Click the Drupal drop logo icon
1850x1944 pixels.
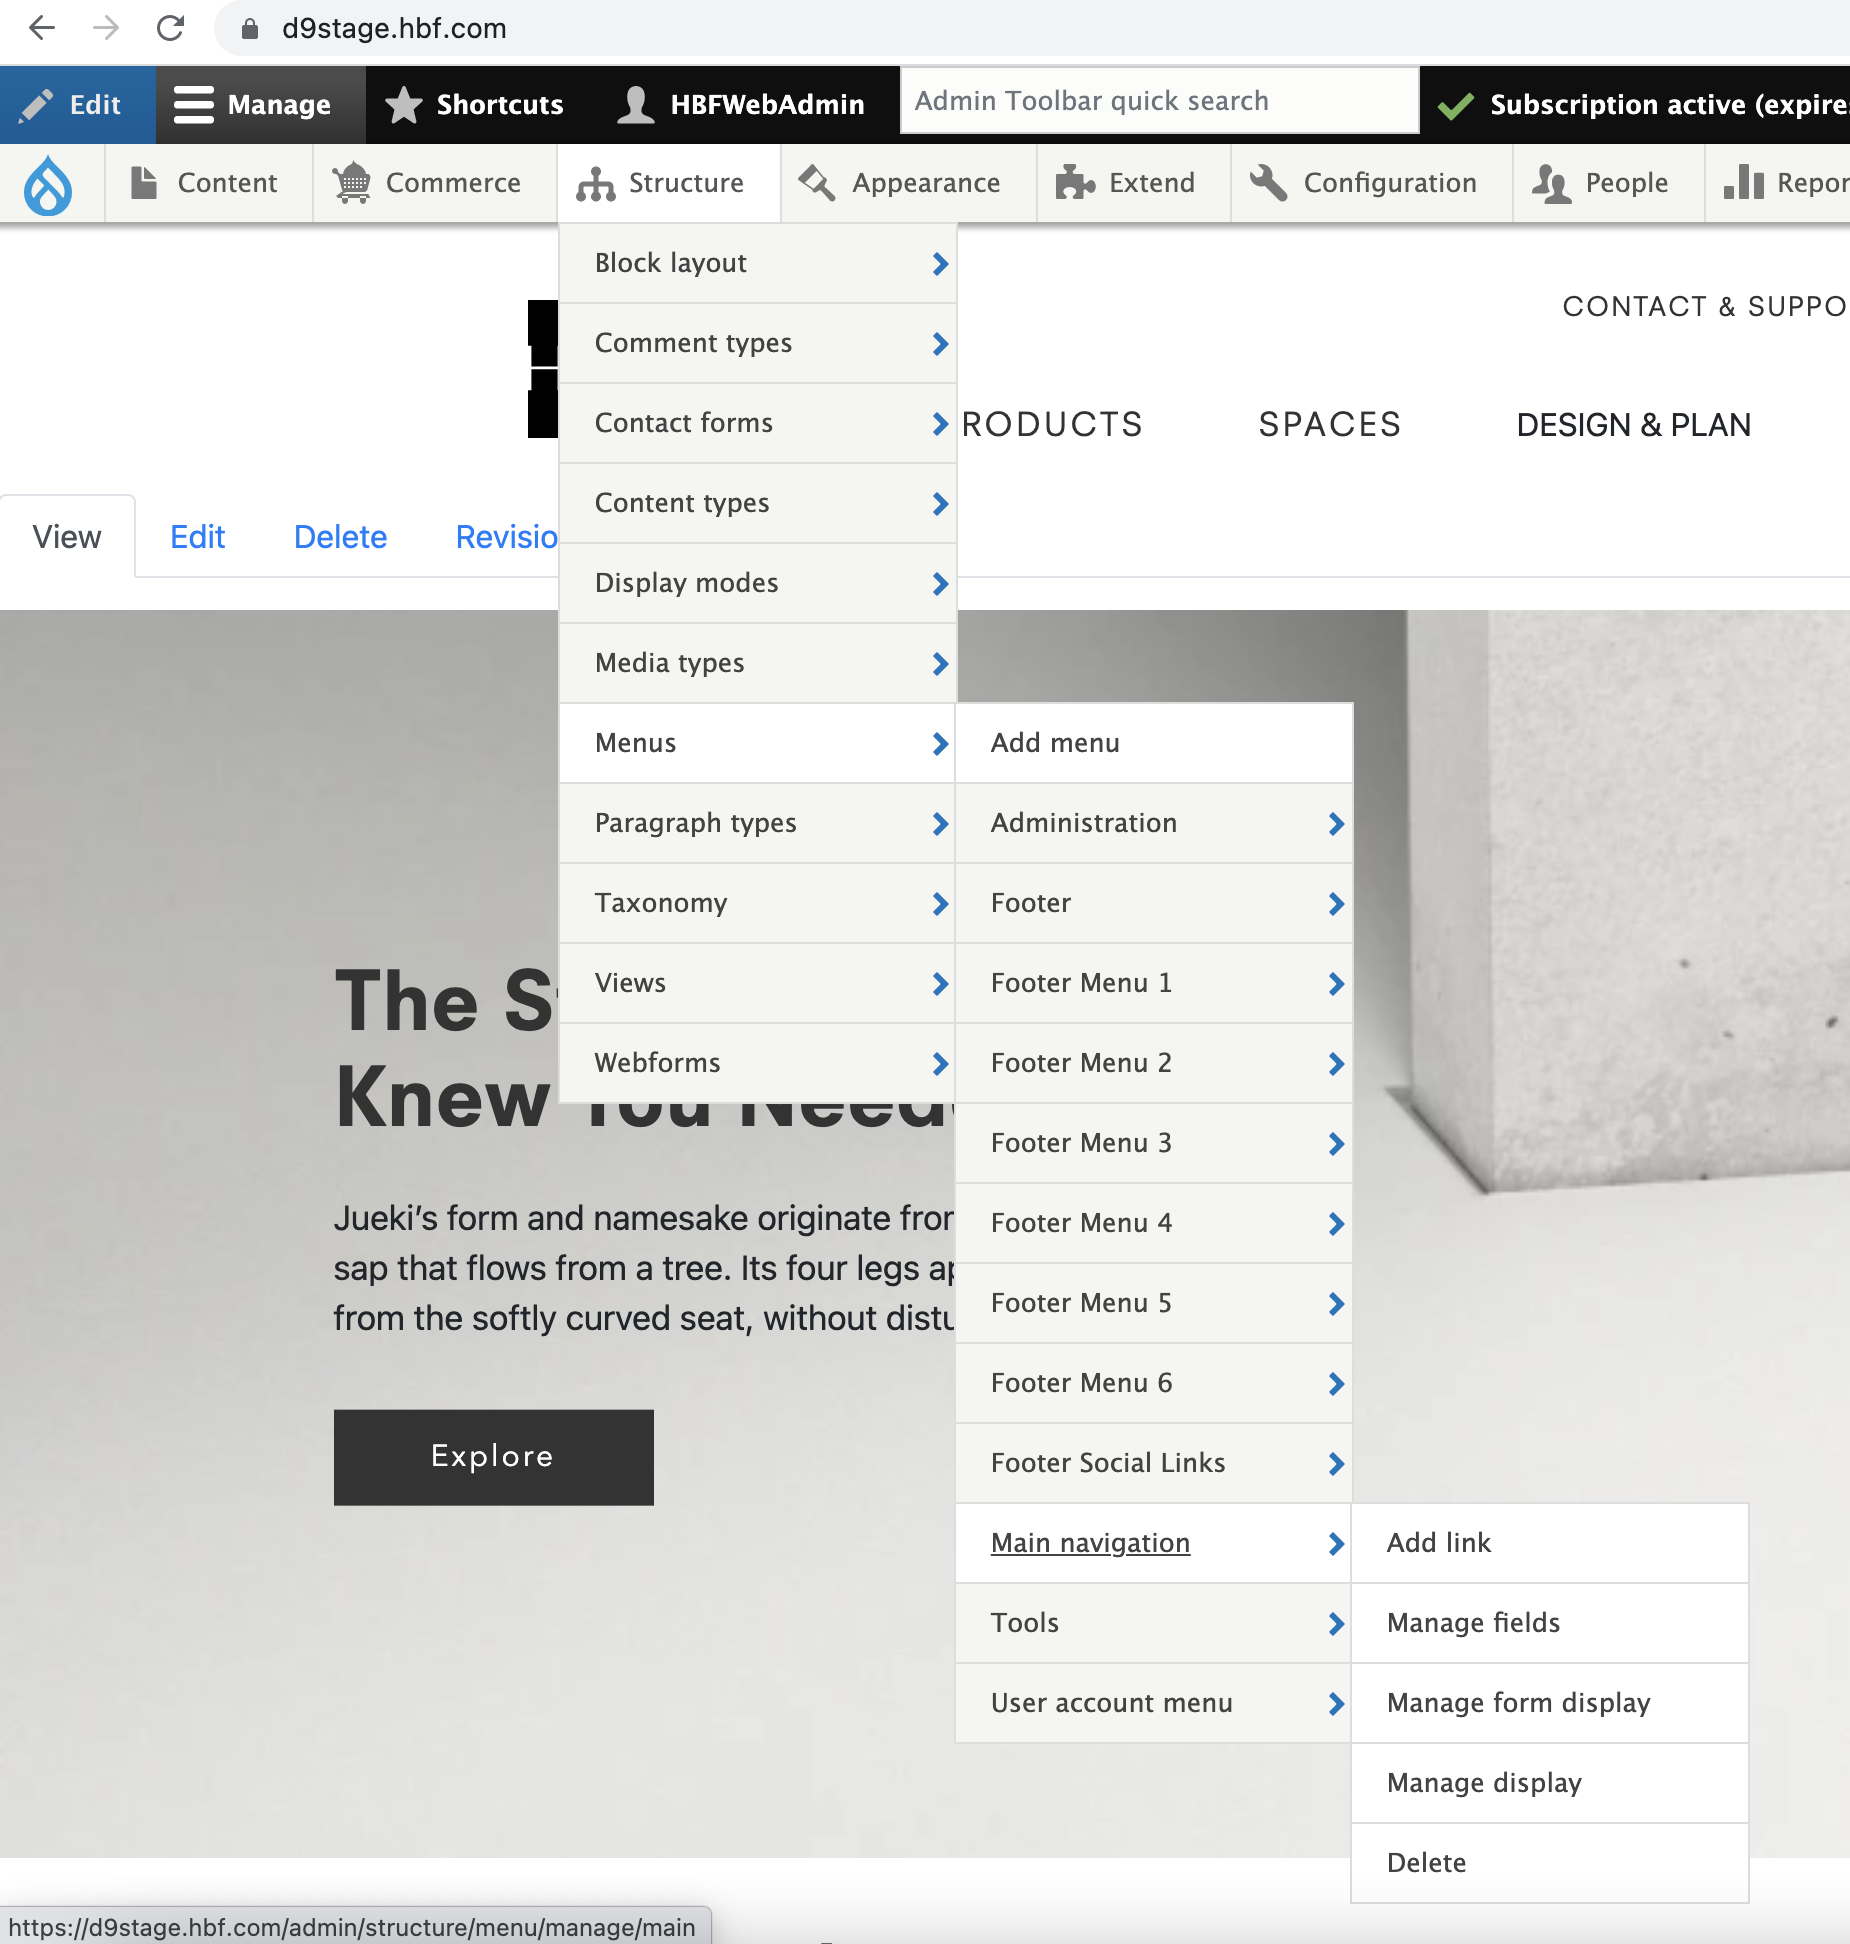(x=48, y=184)
